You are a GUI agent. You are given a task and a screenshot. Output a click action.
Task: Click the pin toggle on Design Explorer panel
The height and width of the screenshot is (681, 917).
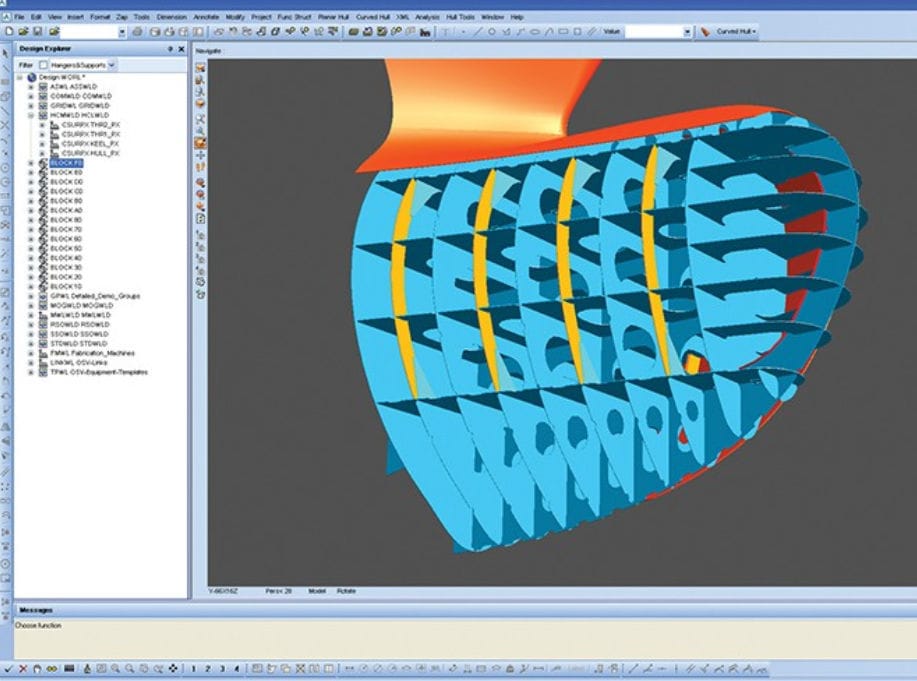(170, 48)
